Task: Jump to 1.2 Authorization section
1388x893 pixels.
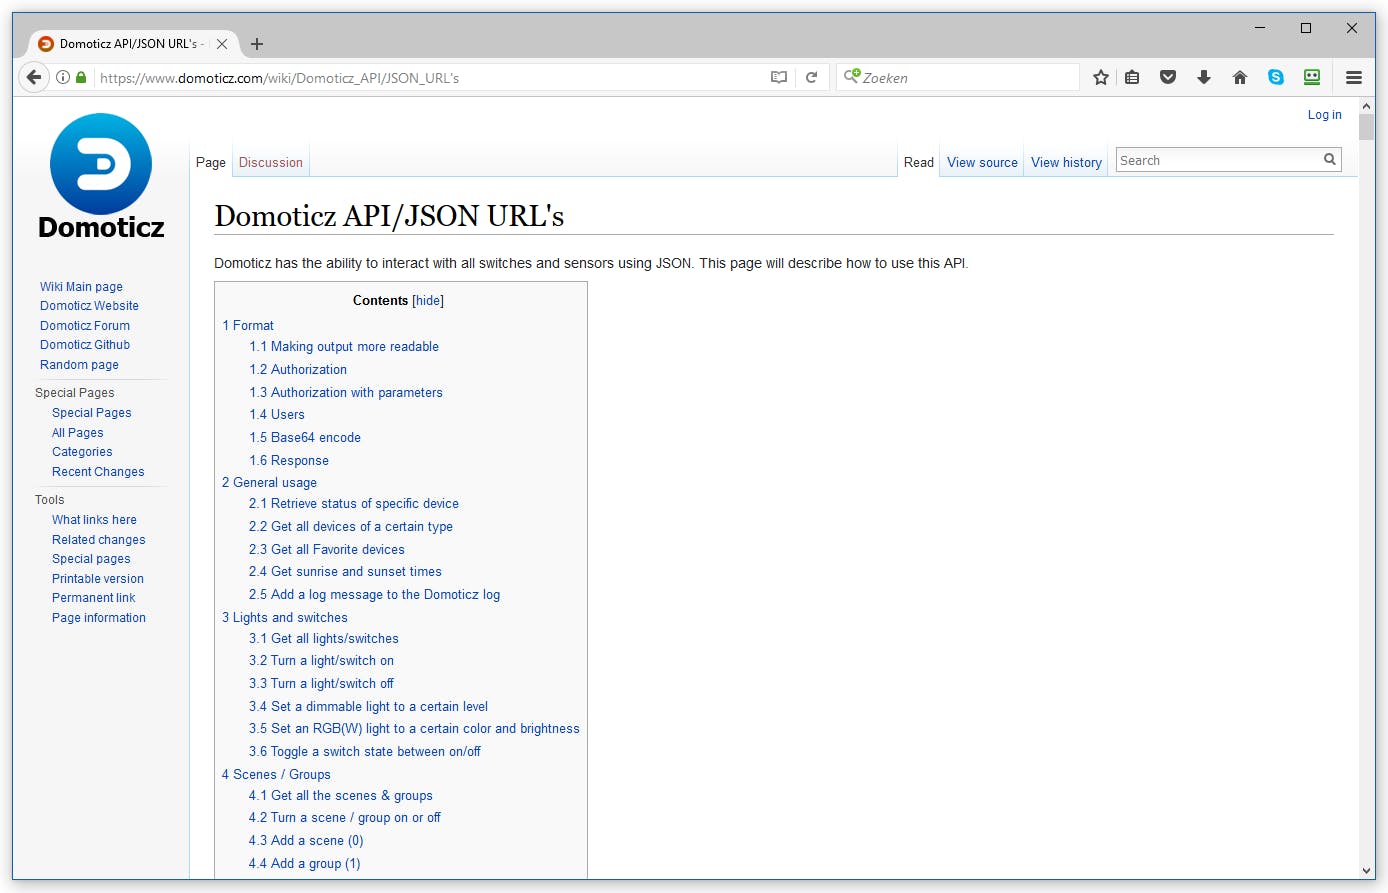Action: pos(298,369)
